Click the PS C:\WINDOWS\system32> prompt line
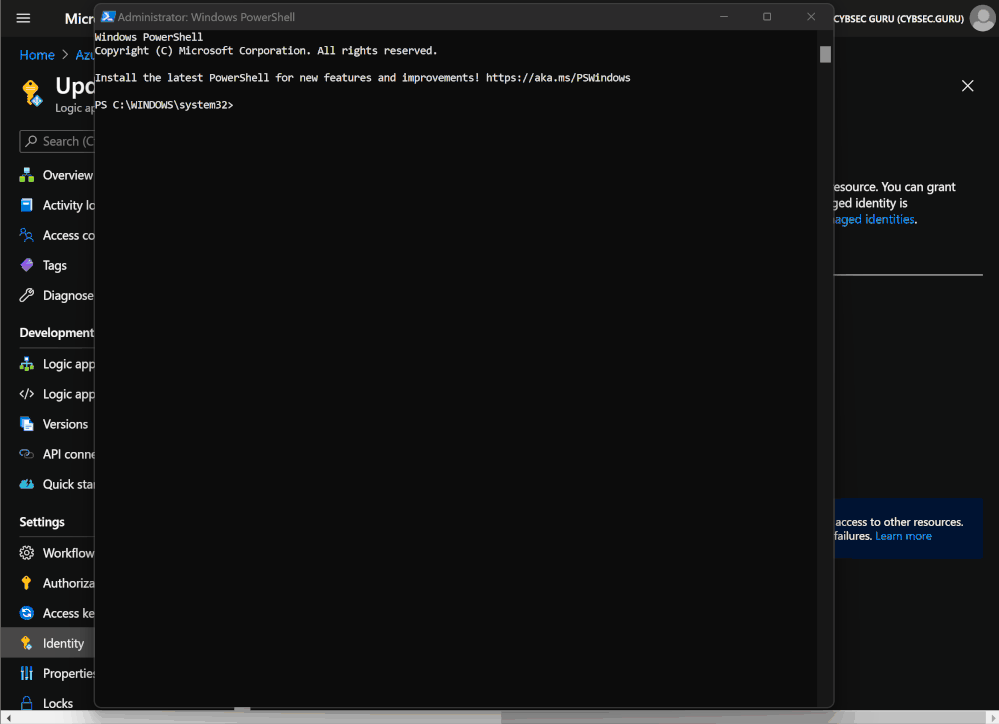The width and height of the screenshot is (999, 724). click(x=164, y=105)
